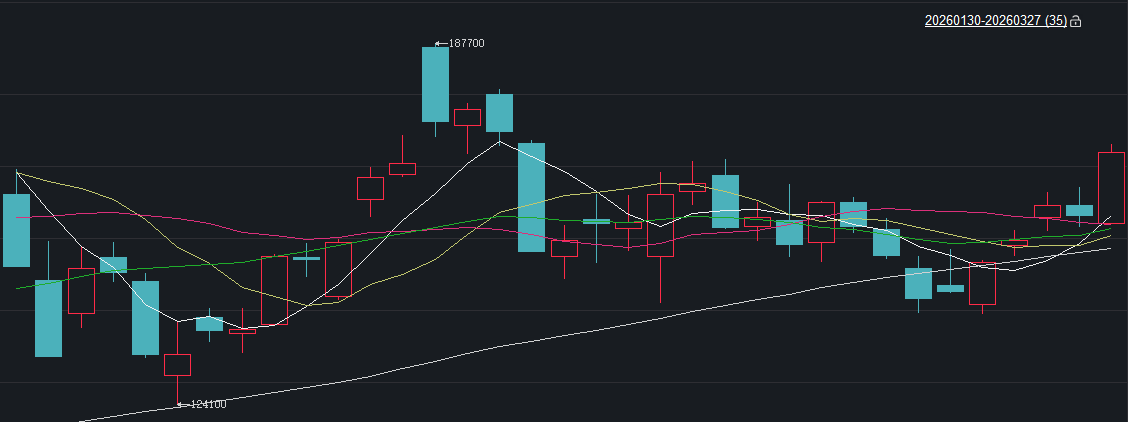This screenshot has width=1128, height=422.
Task: Toggle the unlocked padlock beside the date range
Action: 1075,22
